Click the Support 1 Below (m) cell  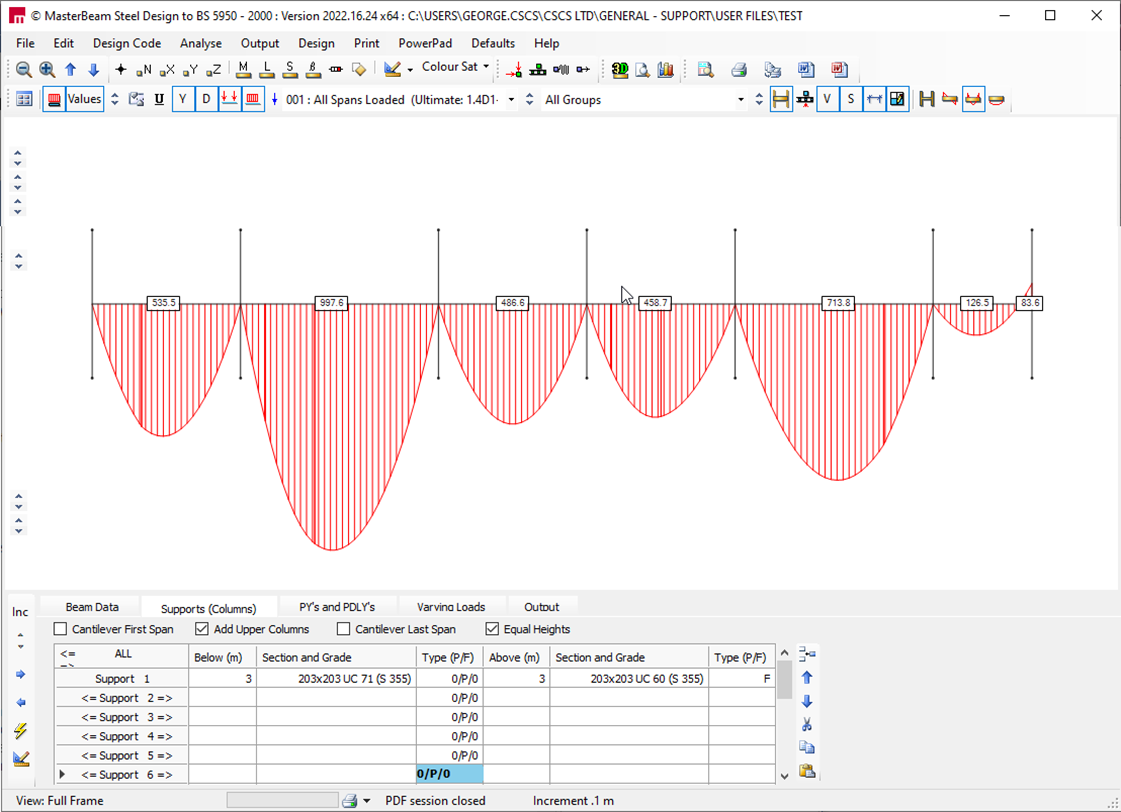pos(222,678)
